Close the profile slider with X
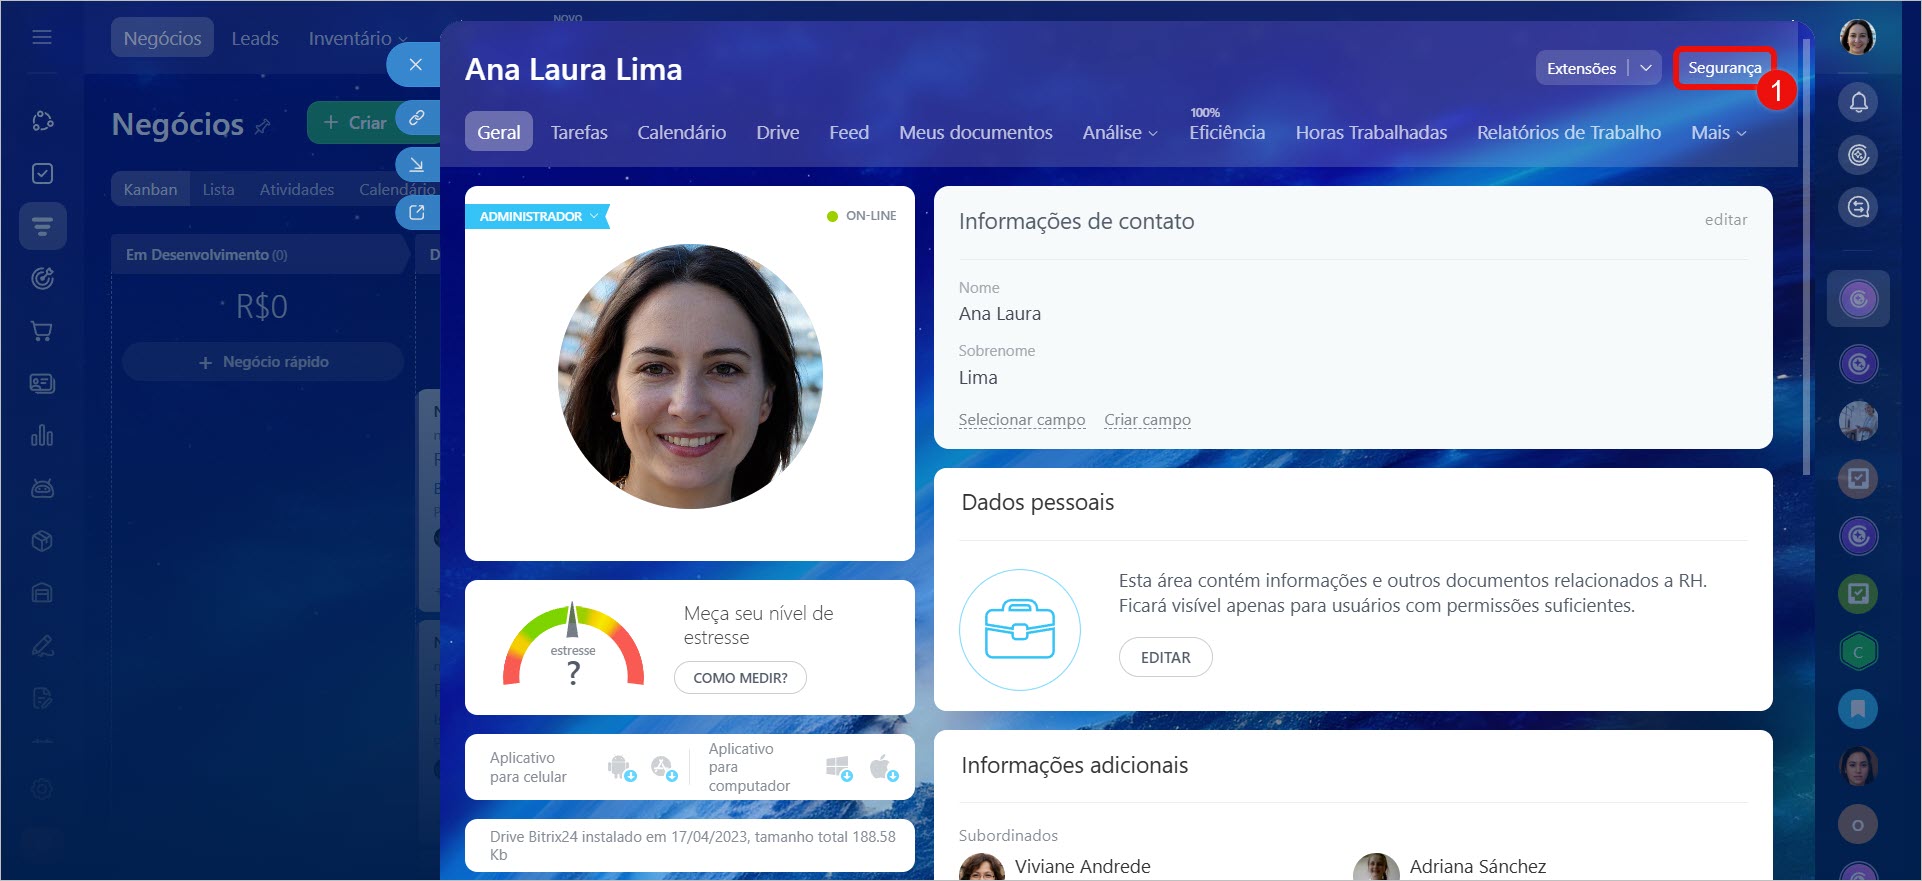1922x881 pixels. click(x=416, y=65)
